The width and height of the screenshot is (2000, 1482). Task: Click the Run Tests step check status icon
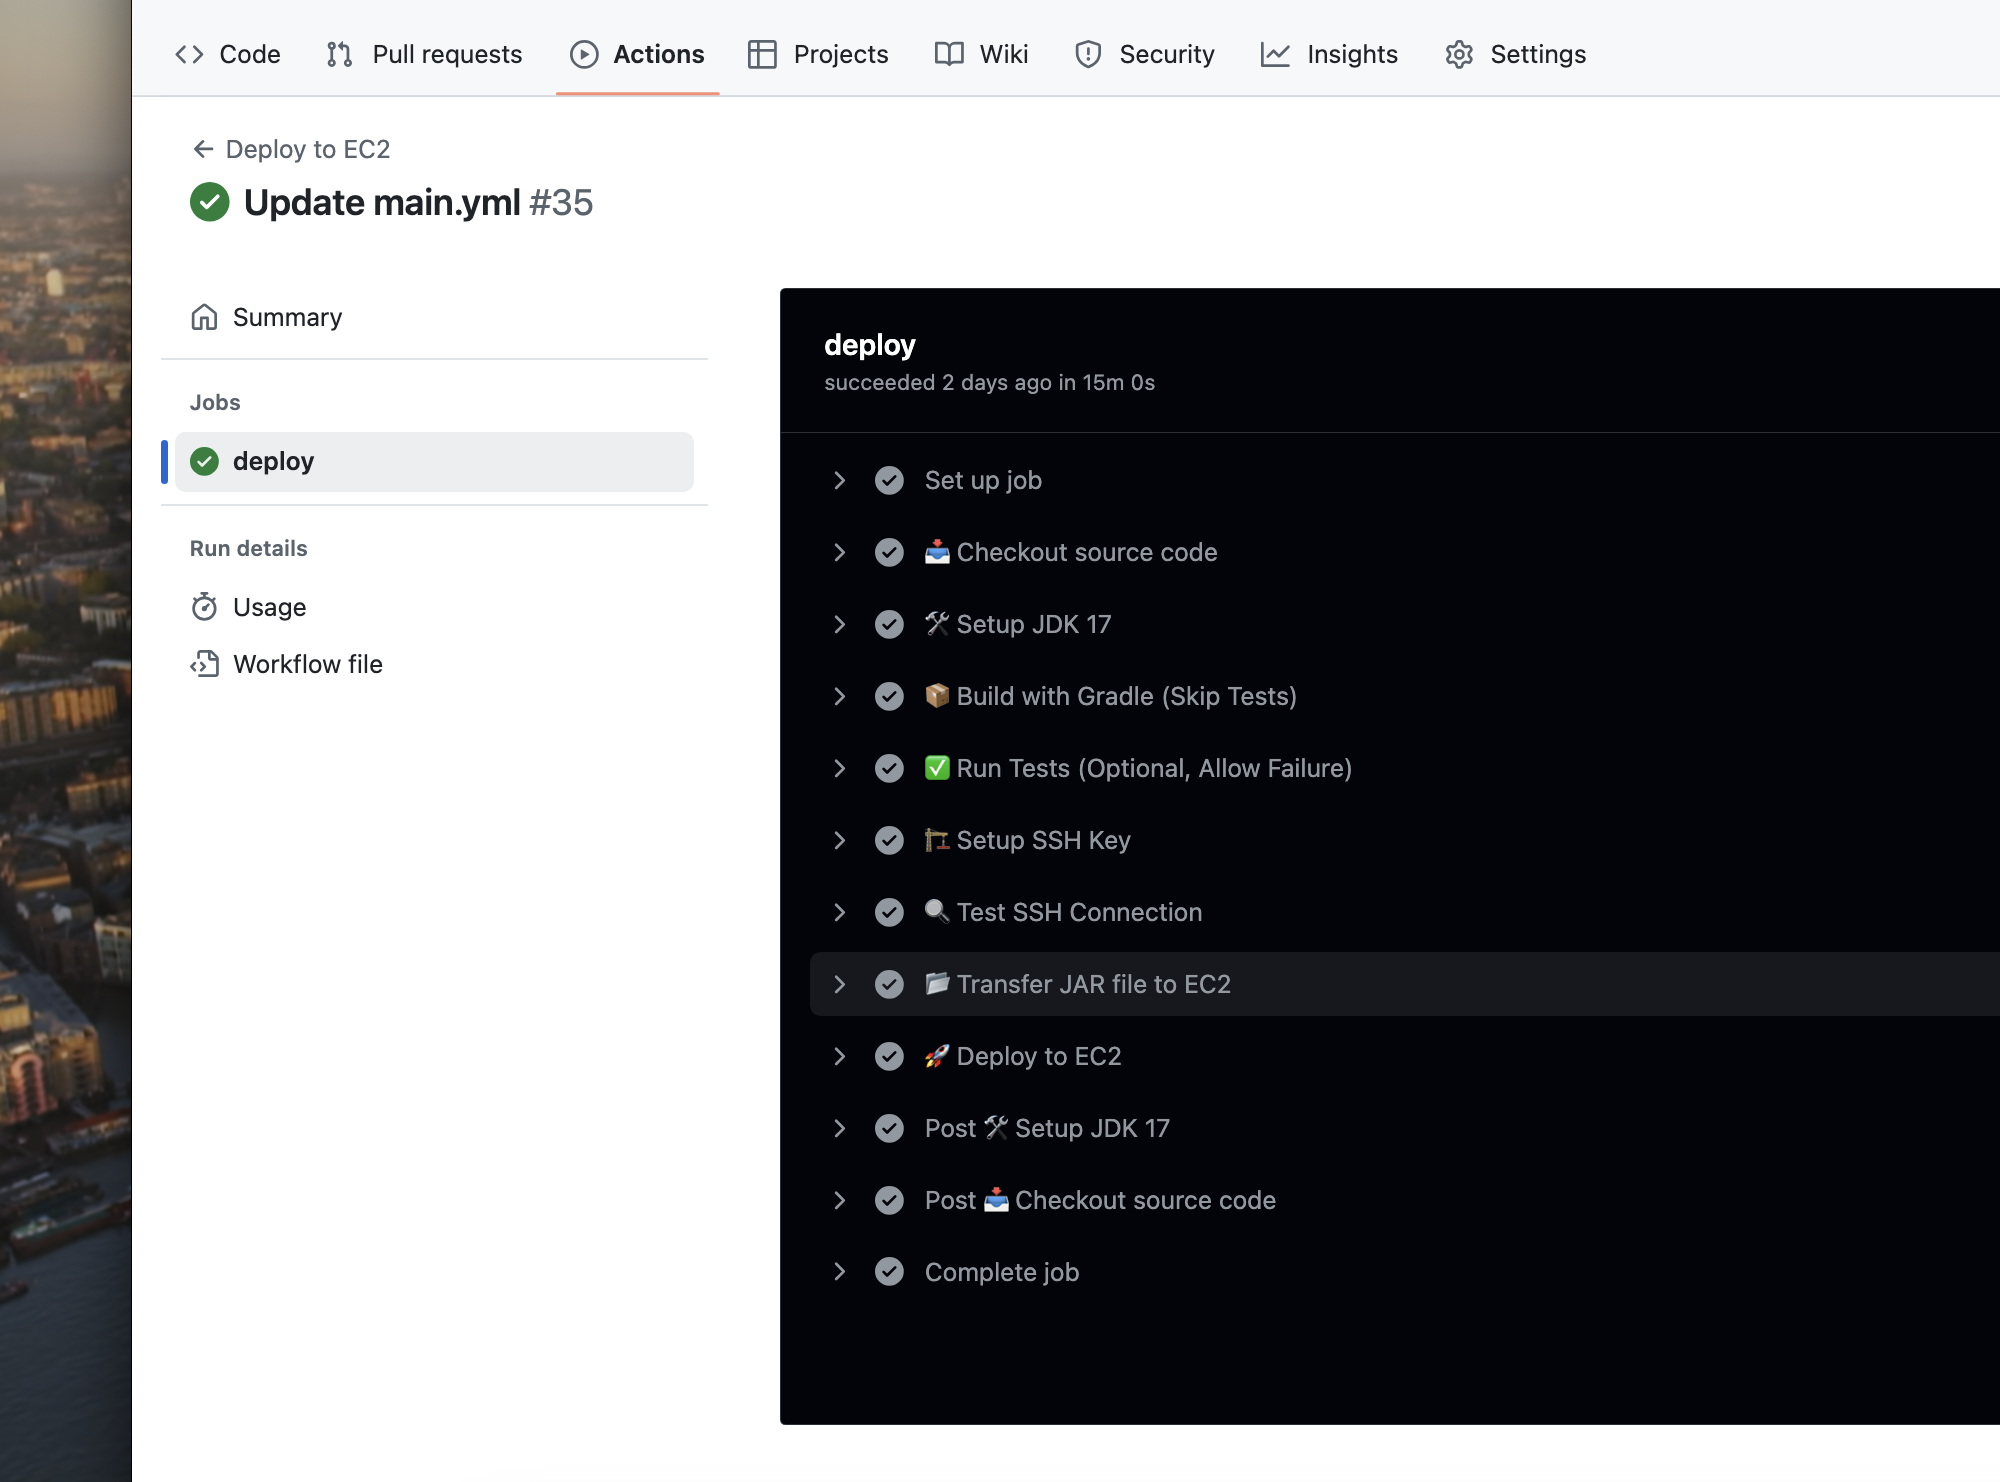click(889, 768)
